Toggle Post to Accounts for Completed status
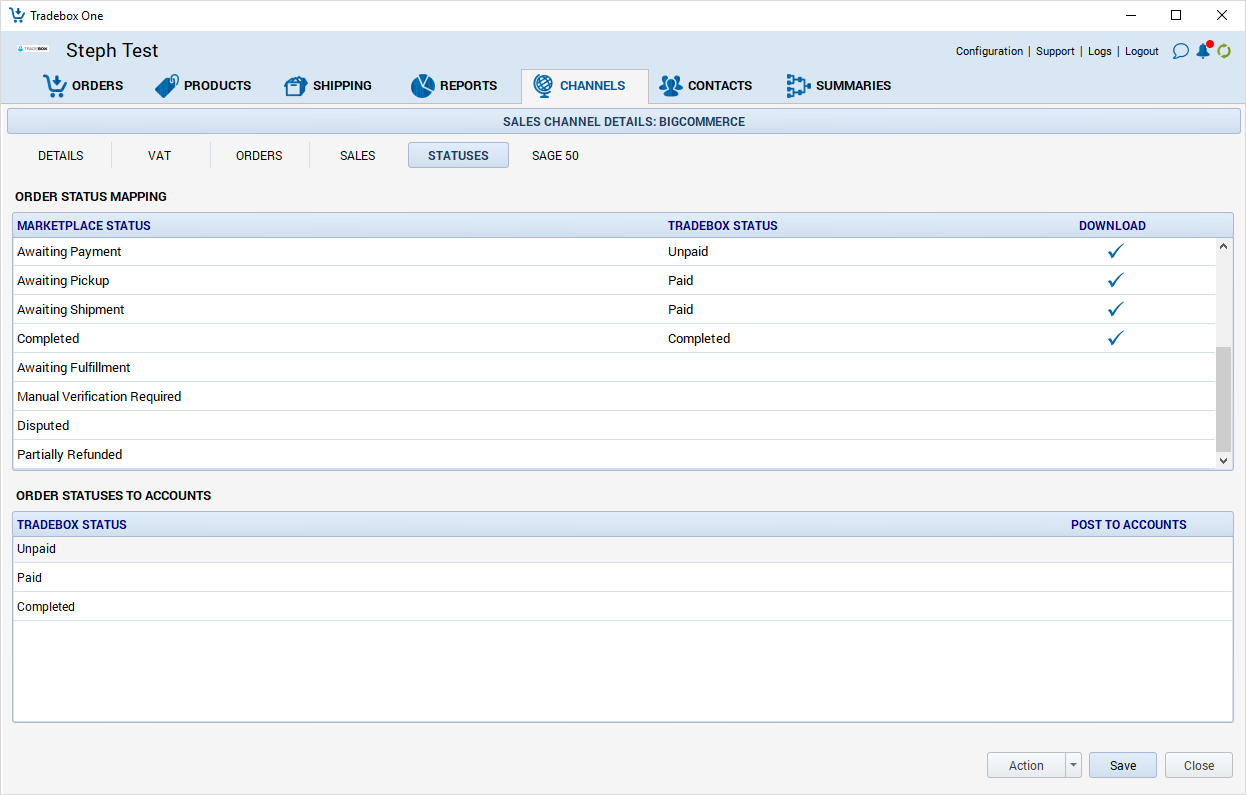Image resolution: width=1246 pixels, height=795 pixels. point(1128,607)
